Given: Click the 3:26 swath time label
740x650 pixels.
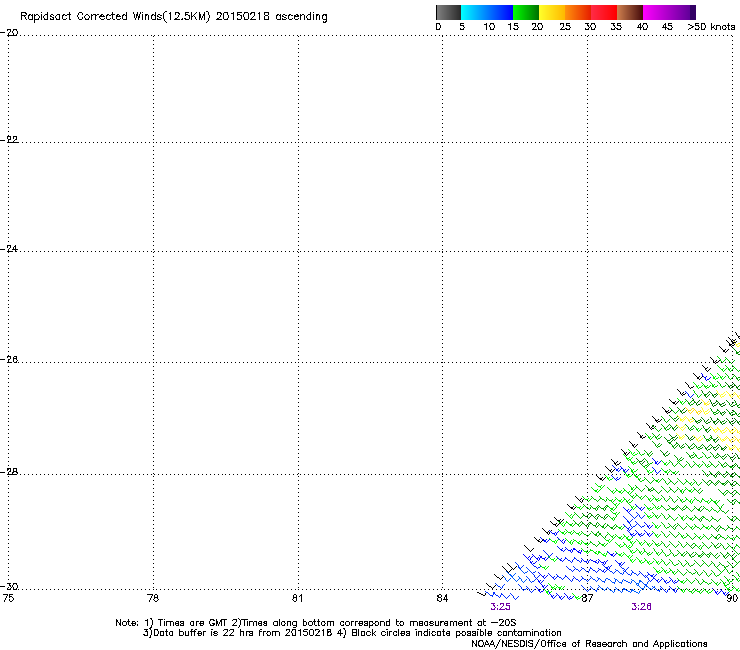Looking at the screenshot, I should 641,607.
